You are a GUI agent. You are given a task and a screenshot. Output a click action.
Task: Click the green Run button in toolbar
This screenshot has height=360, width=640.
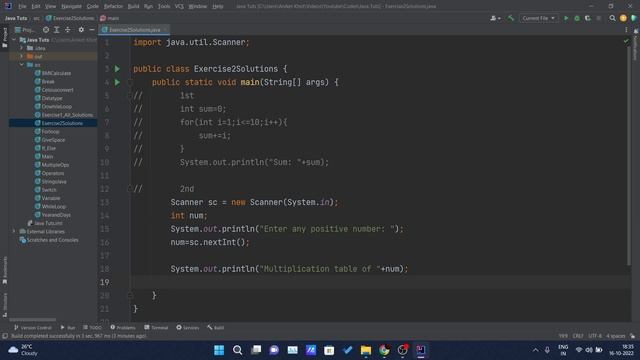pyautogui.click(x=566, y=18)
